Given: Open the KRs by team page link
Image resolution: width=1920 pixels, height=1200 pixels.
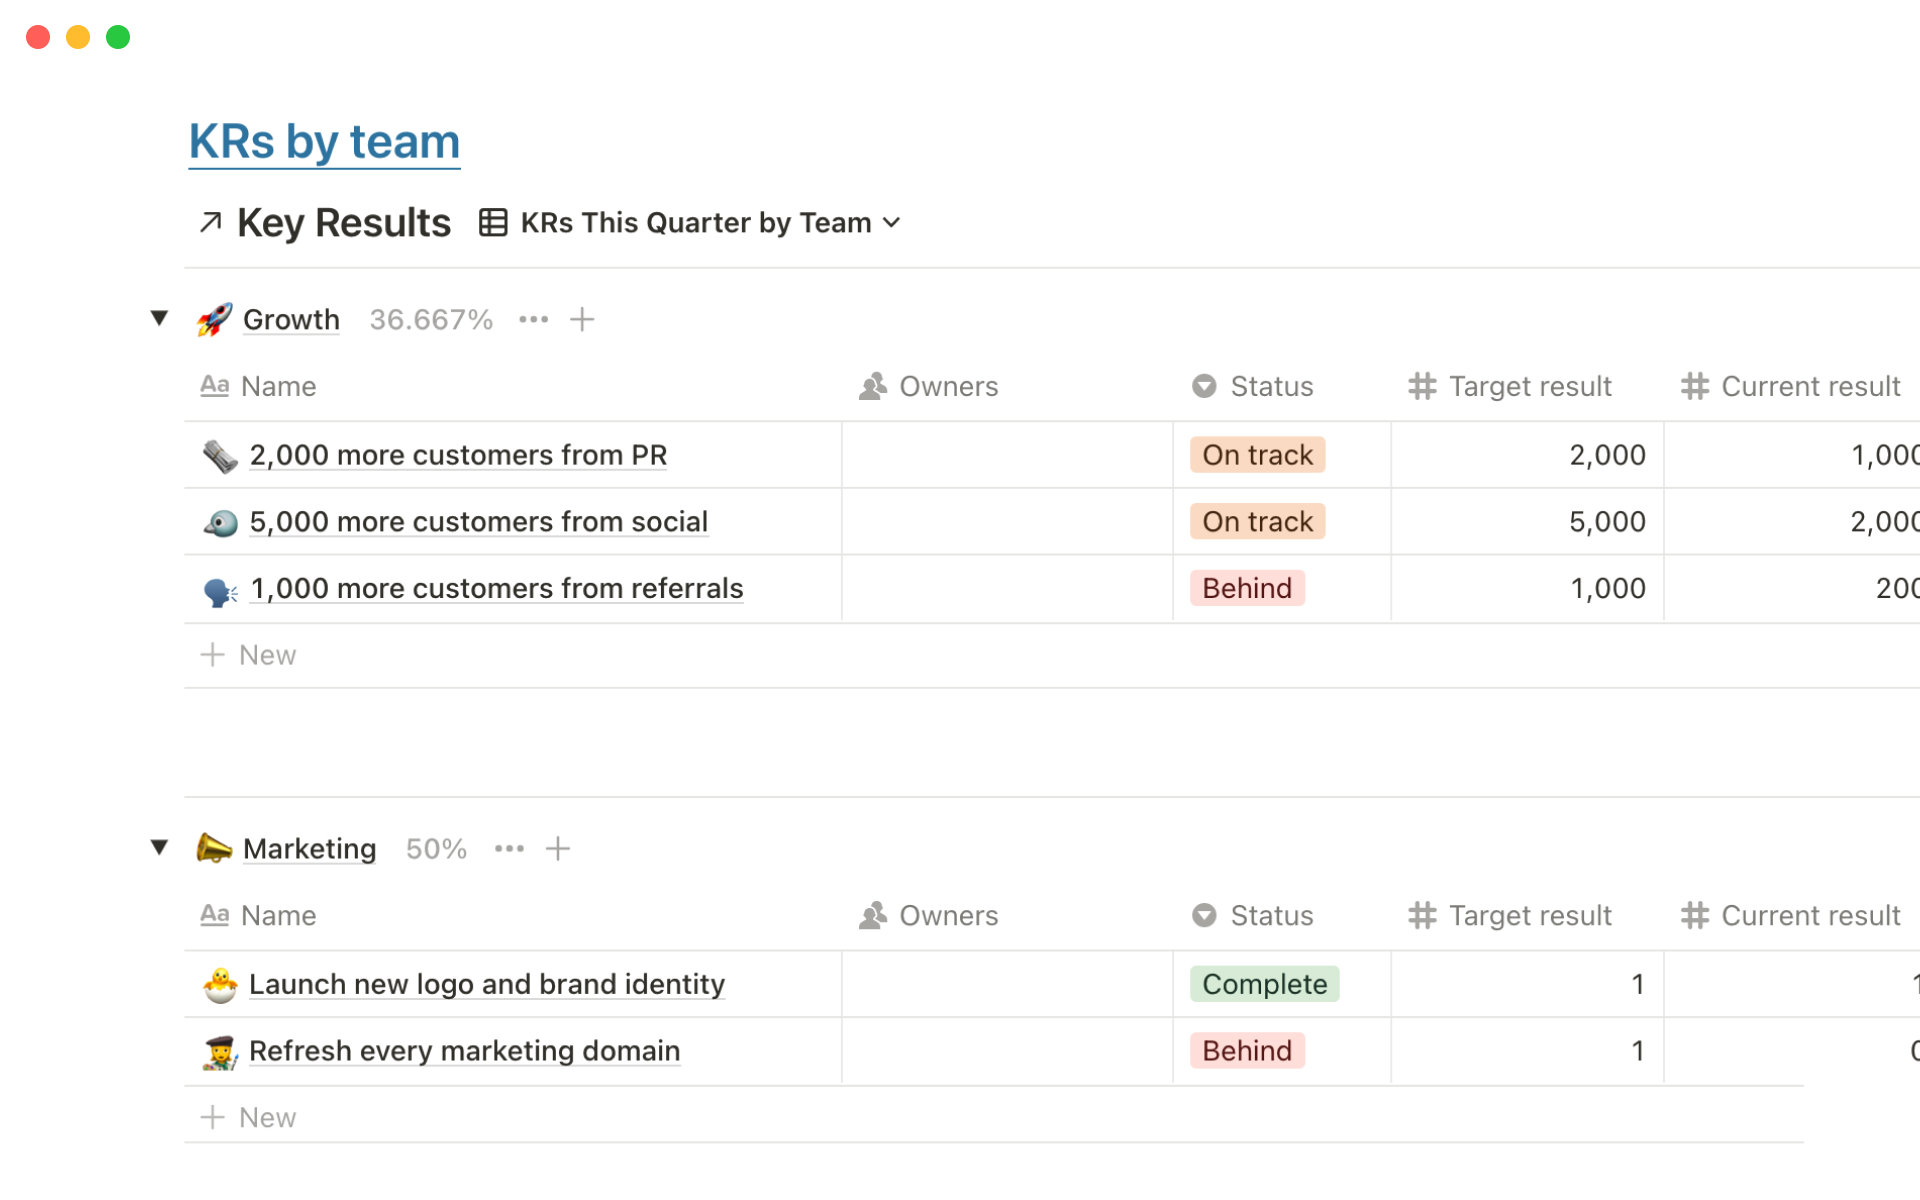Looking at the screenshot, I should (324, 142).
